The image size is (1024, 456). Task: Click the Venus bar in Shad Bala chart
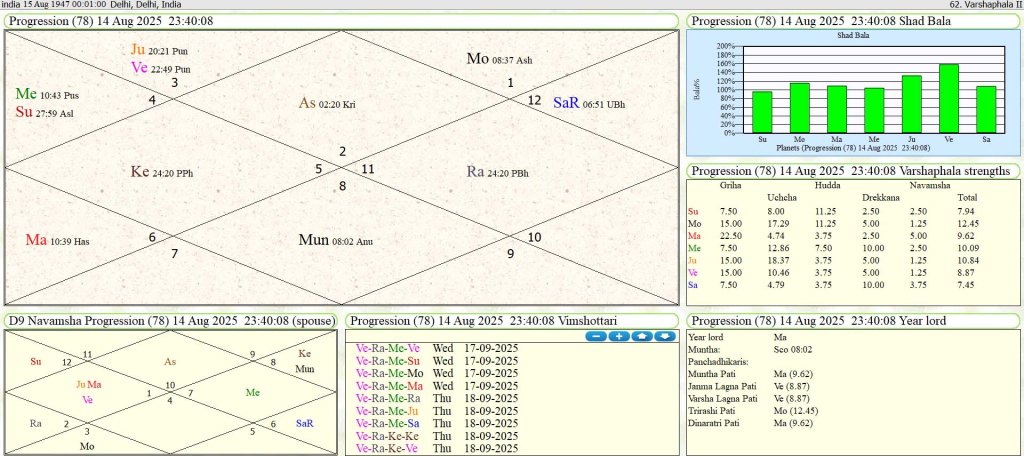point(948,98)
